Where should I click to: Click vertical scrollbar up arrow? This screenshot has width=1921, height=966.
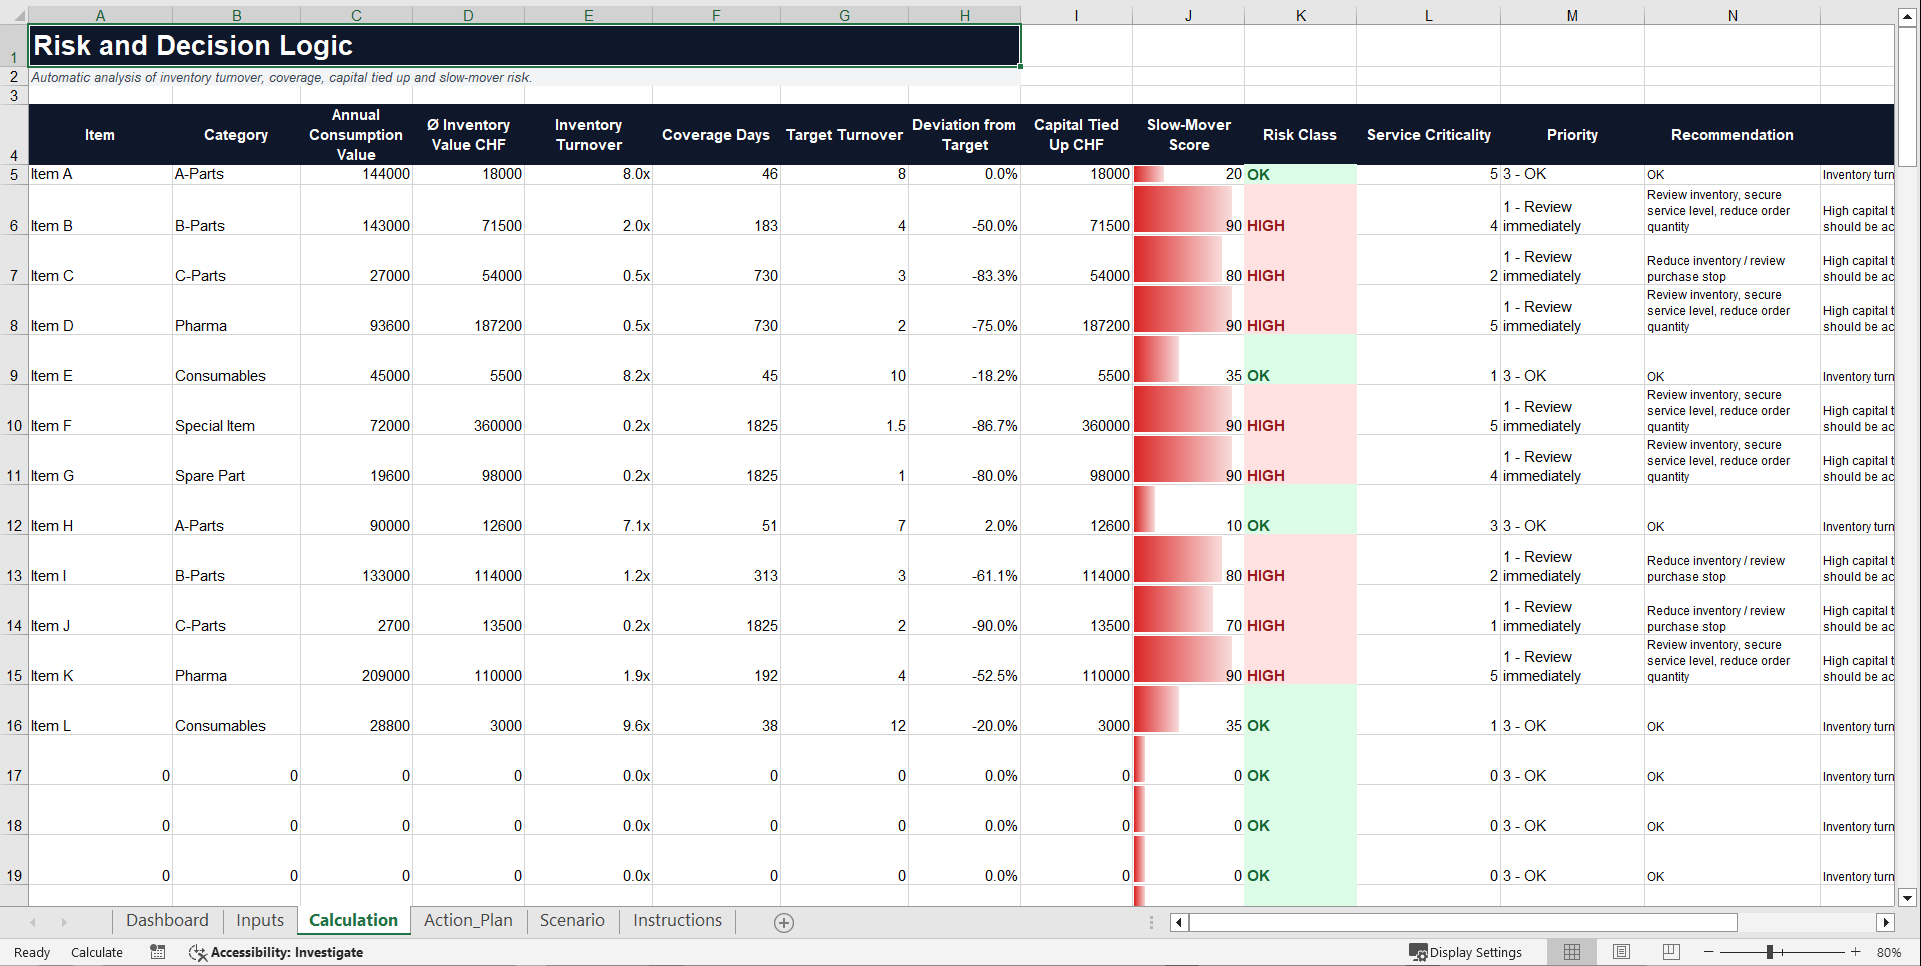click(x=1908, y=17)
